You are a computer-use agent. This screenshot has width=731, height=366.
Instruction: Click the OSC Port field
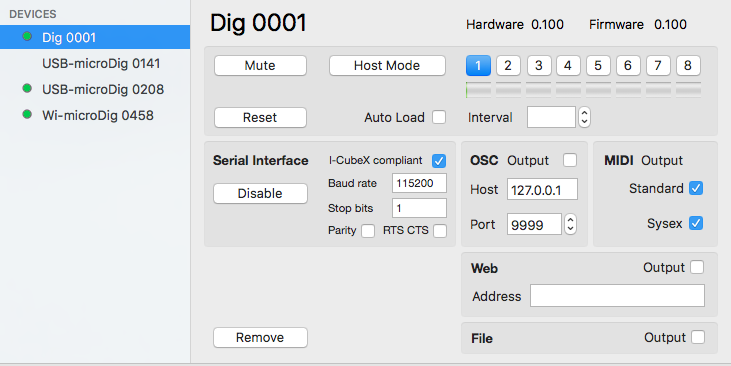(x=534, y=224)
